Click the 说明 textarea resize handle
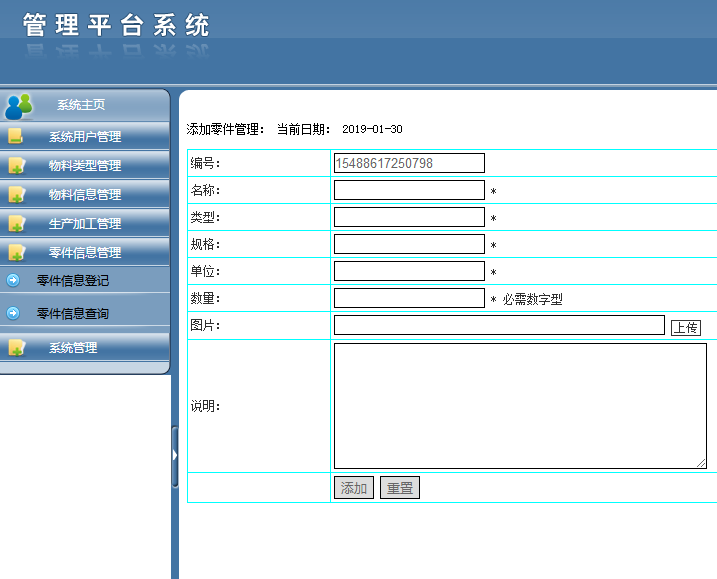The image size is (717, 579). click(x=701, y=463)
